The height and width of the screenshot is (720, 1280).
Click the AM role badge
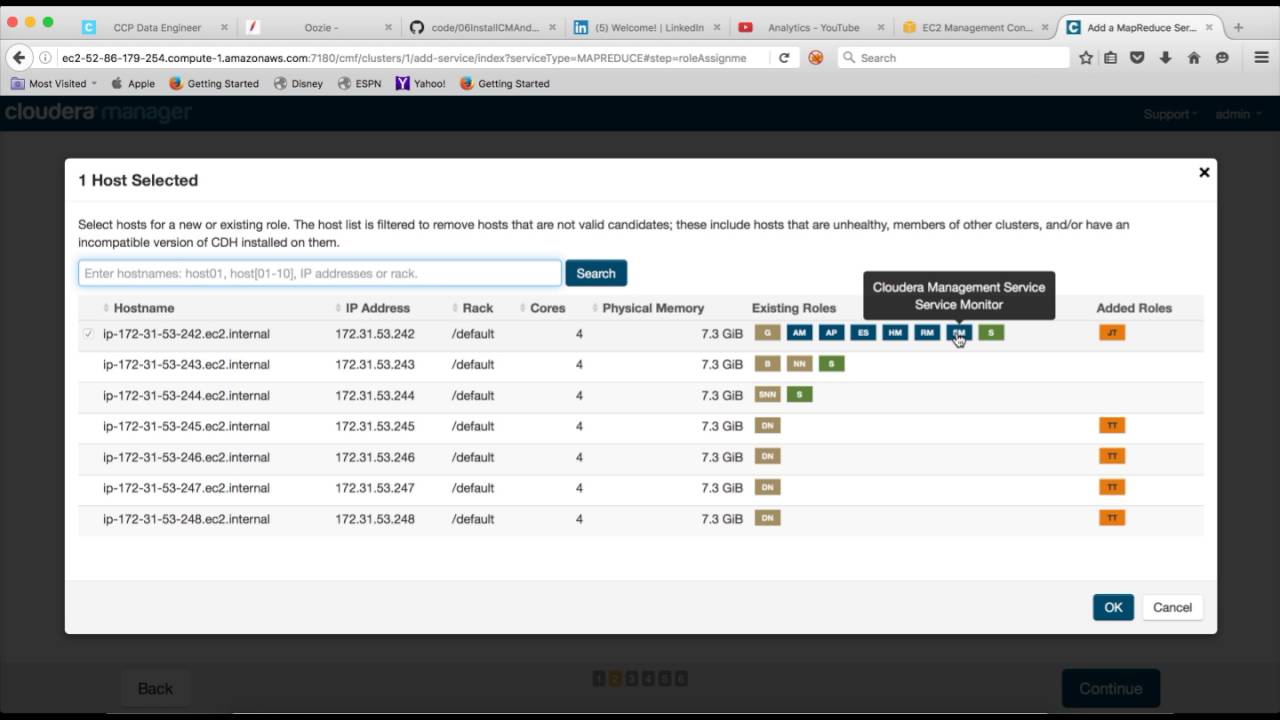pyautogui.click(x=799, y=332)
